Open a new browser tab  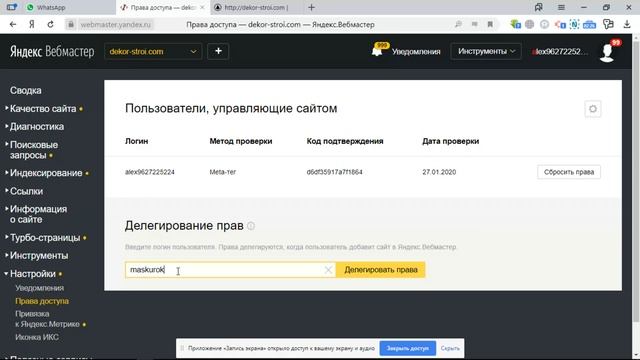pos(311,7)
